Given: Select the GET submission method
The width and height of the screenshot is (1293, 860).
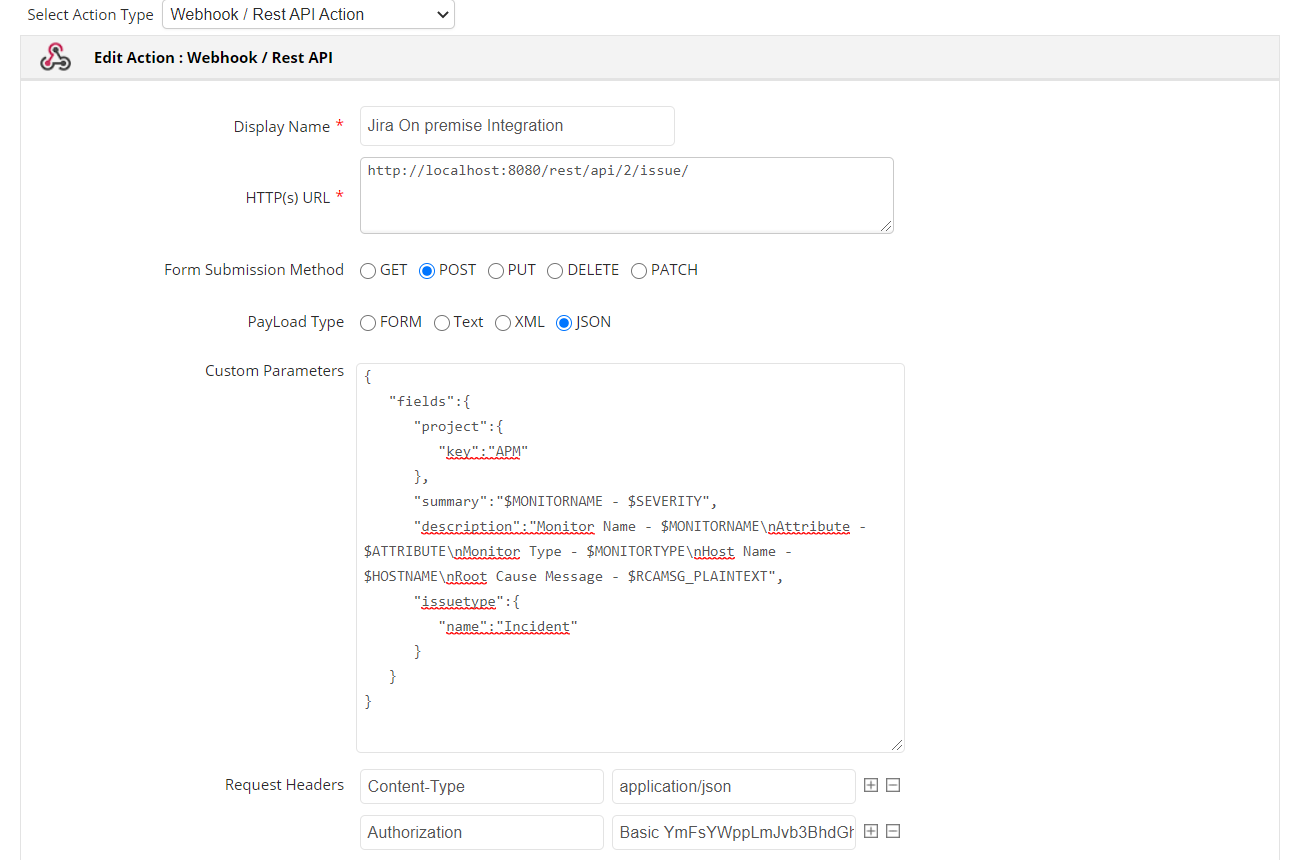Looking at the screenshot, I should pyautogui.click(x=369, y=271).
